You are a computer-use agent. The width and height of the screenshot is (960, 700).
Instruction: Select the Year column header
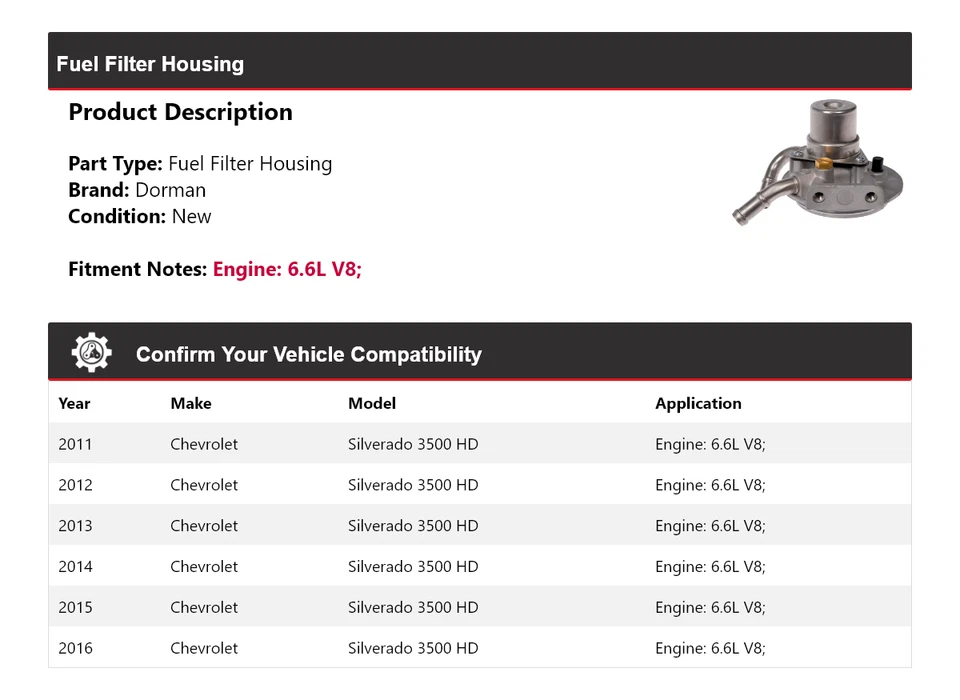click(x=74, y=403)
